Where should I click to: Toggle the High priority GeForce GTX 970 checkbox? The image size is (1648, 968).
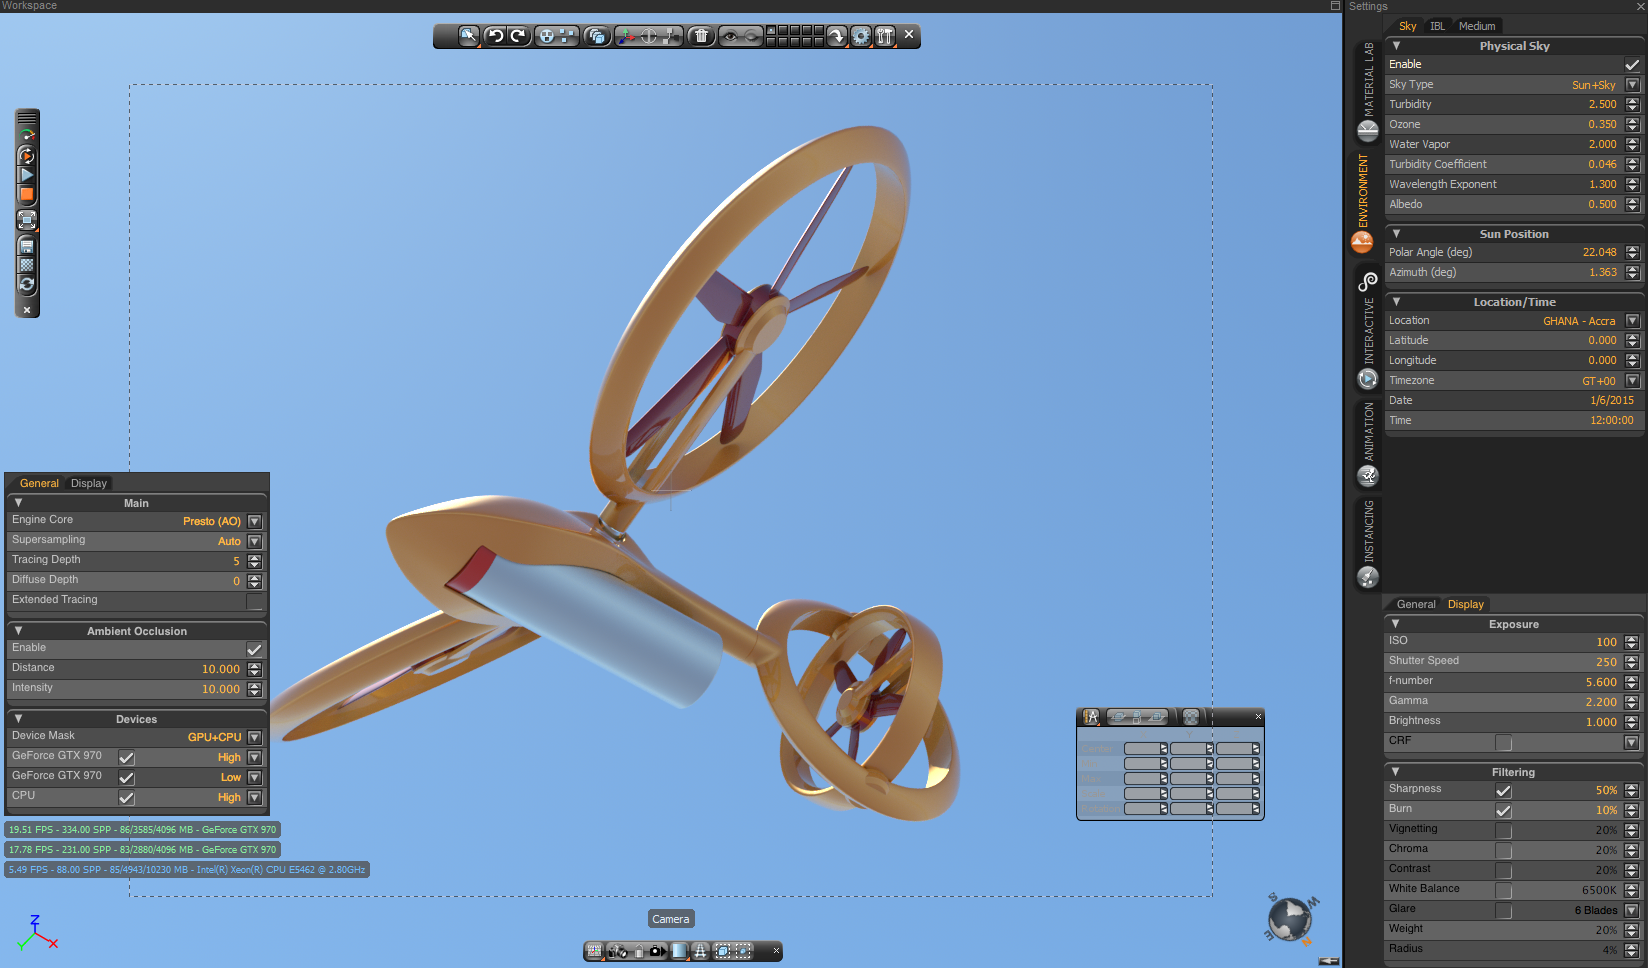[127, 758]
